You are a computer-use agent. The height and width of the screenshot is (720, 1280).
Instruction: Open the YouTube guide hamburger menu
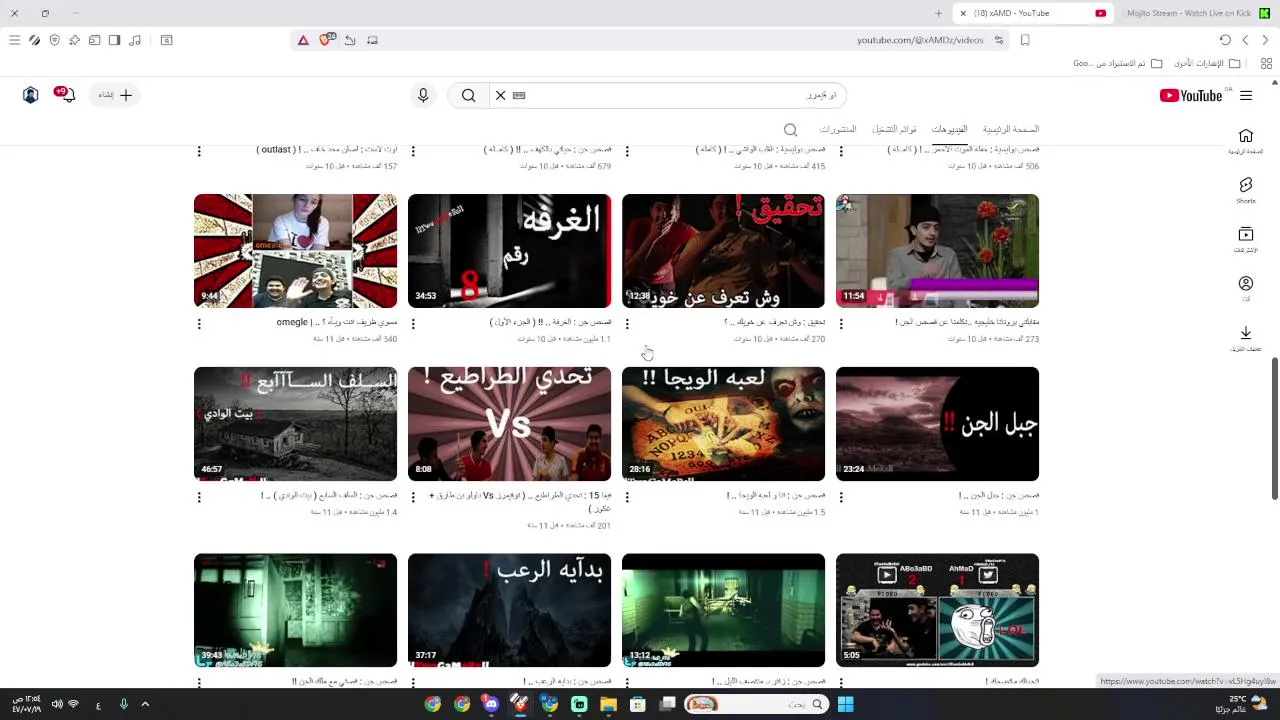click(1246, 96)
